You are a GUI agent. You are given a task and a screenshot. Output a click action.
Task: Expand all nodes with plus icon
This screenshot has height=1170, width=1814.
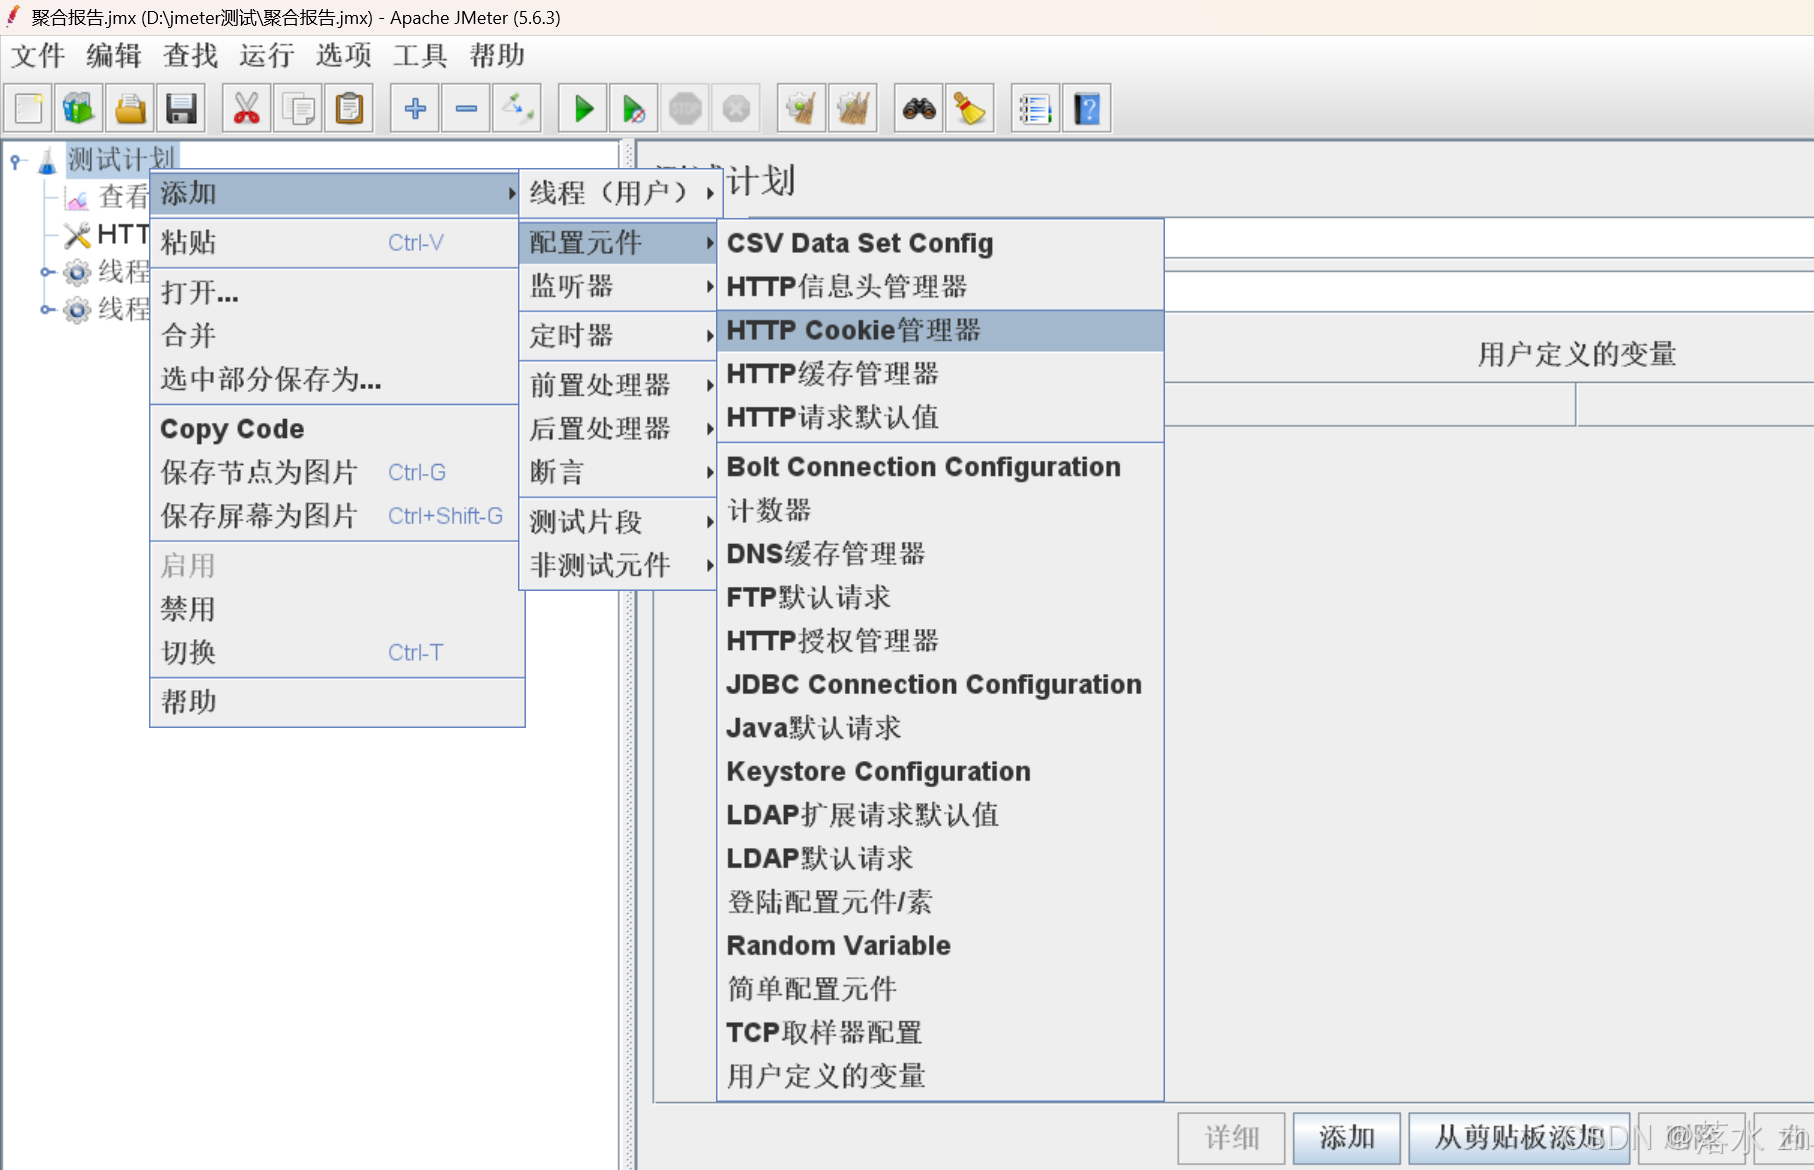(415, 108)
